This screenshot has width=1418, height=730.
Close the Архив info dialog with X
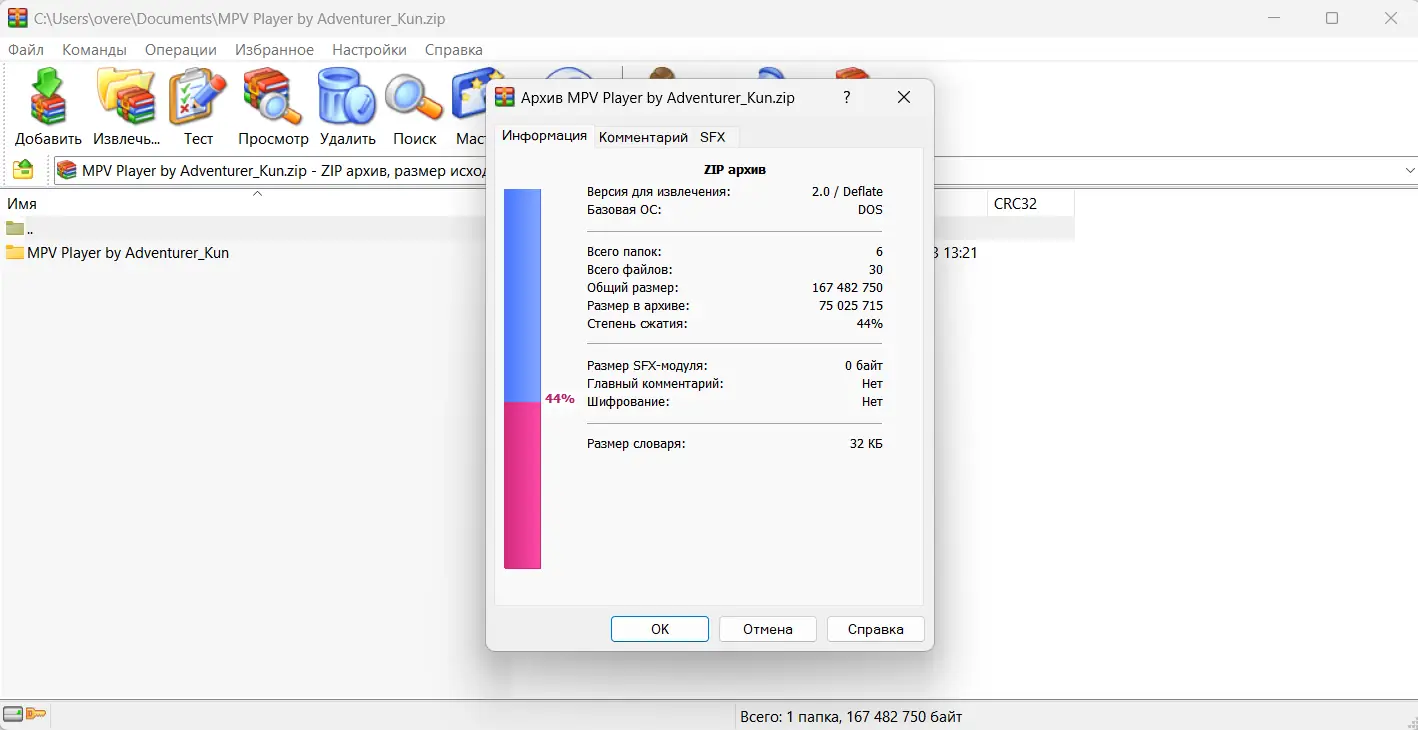click(x=904, y=97)
